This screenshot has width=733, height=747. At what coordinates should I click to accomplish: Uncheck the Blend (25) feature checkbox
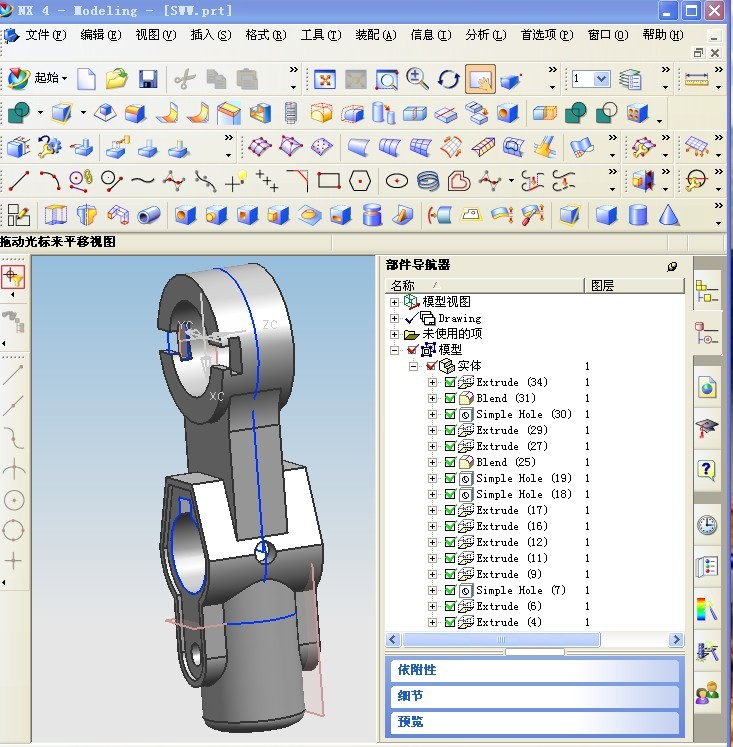click(x=450, y=462)
